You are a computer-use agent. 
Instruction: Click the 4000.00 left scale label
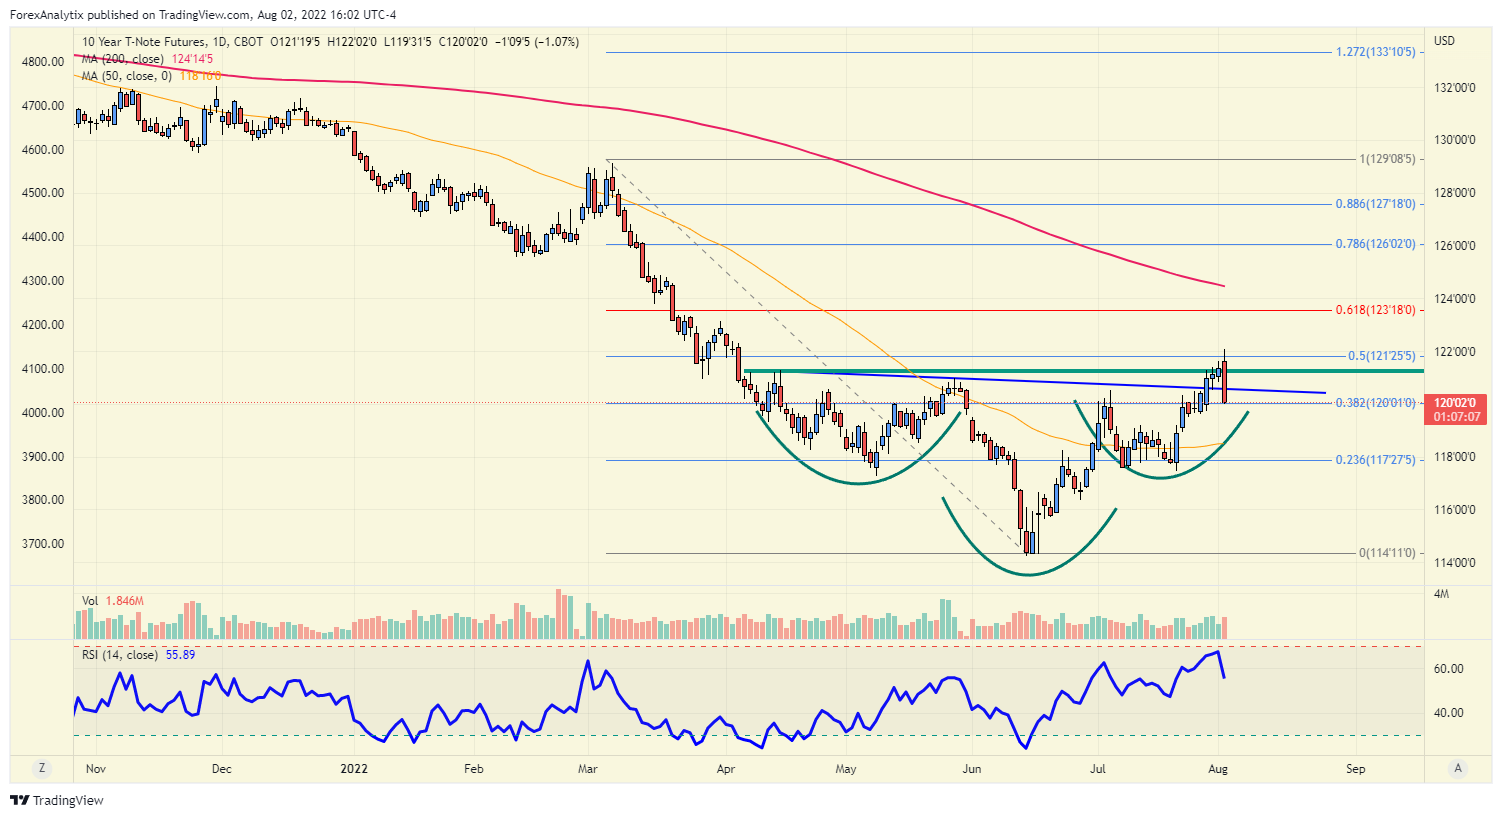point(43,413)
